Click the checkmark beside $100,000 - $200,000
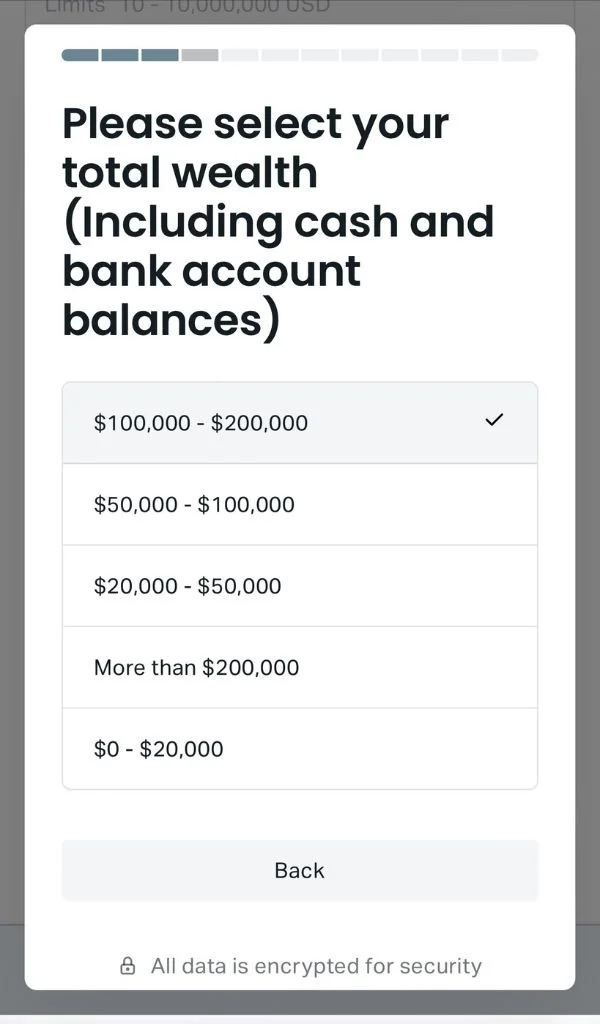 point(494,421)
